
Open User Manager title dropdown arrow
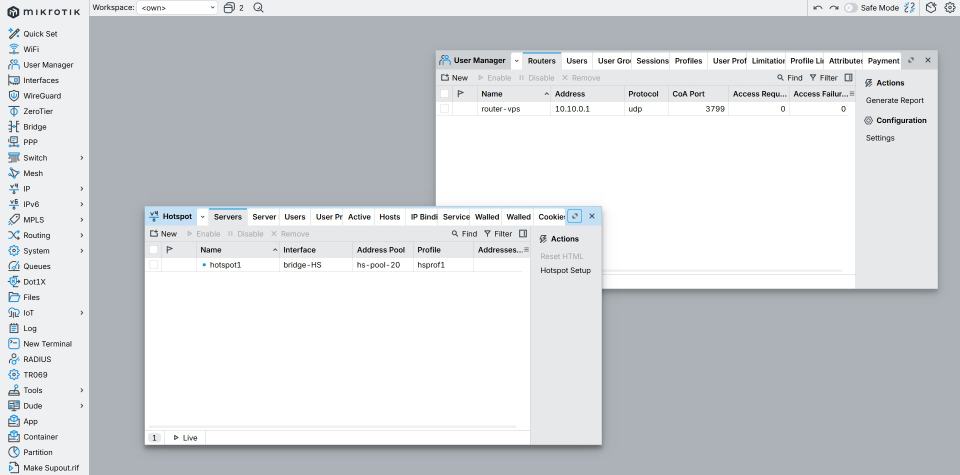click(x=516, y=61)
